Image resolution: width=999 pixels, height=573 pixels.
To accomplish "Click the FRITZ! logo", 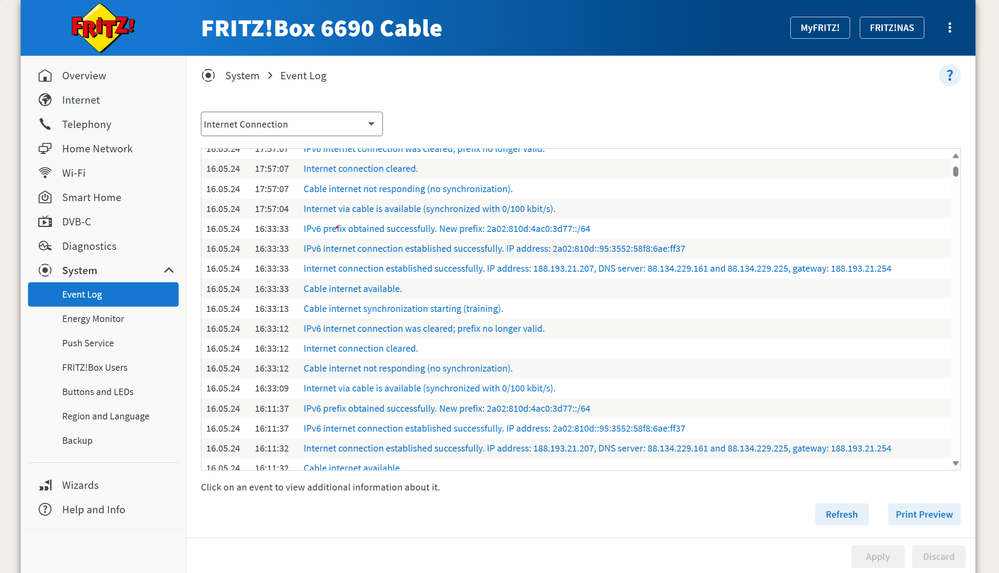I will pyautogui.click(x=103, y=27).
